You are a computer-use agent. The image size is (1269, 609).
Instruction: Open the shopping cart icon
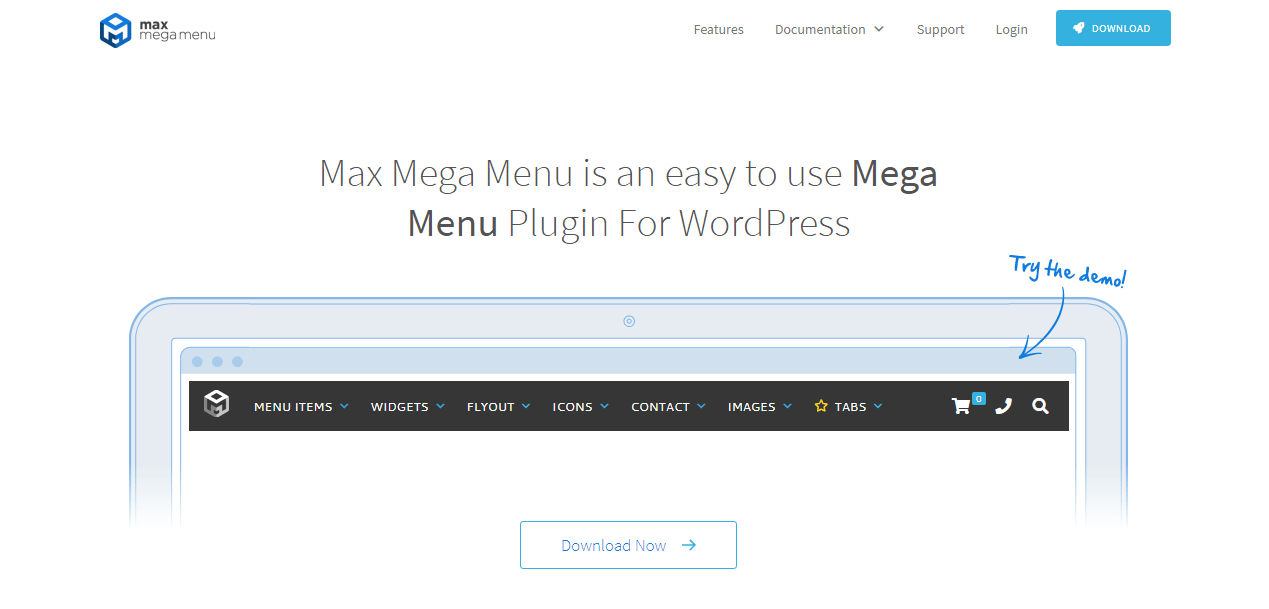[x=961, y=406]
